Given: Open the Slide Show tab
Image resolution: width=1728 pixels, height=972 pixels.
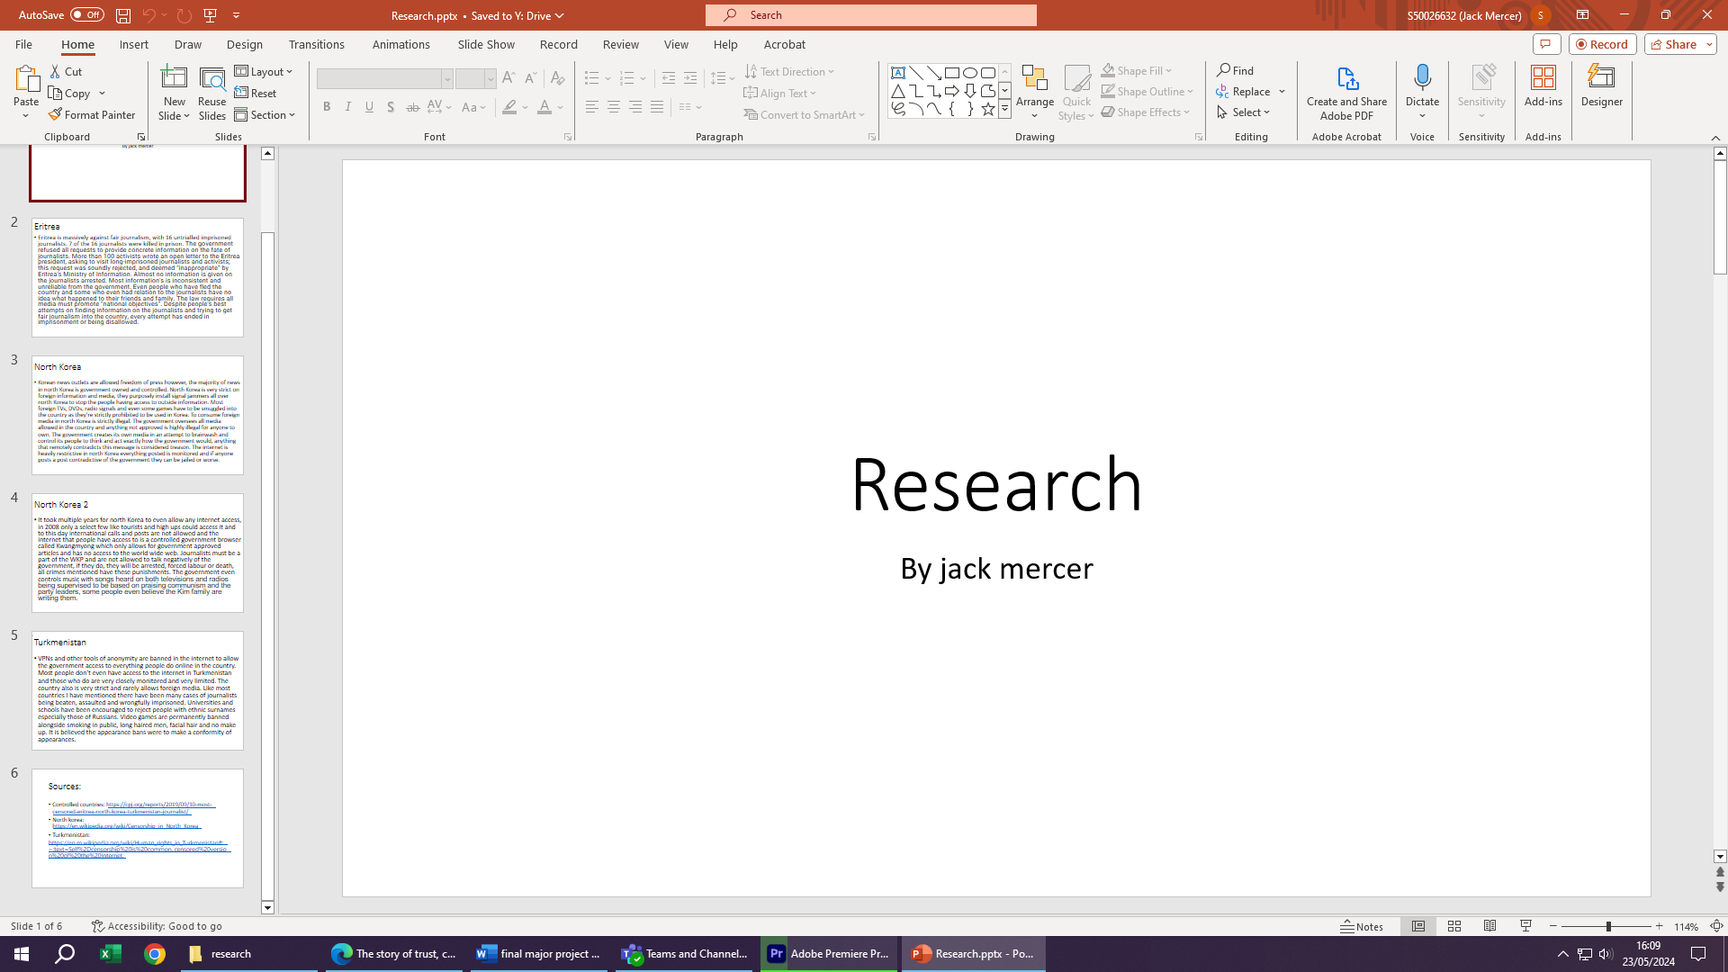Looking at the screenshot, I should click(x=486, y=45).
